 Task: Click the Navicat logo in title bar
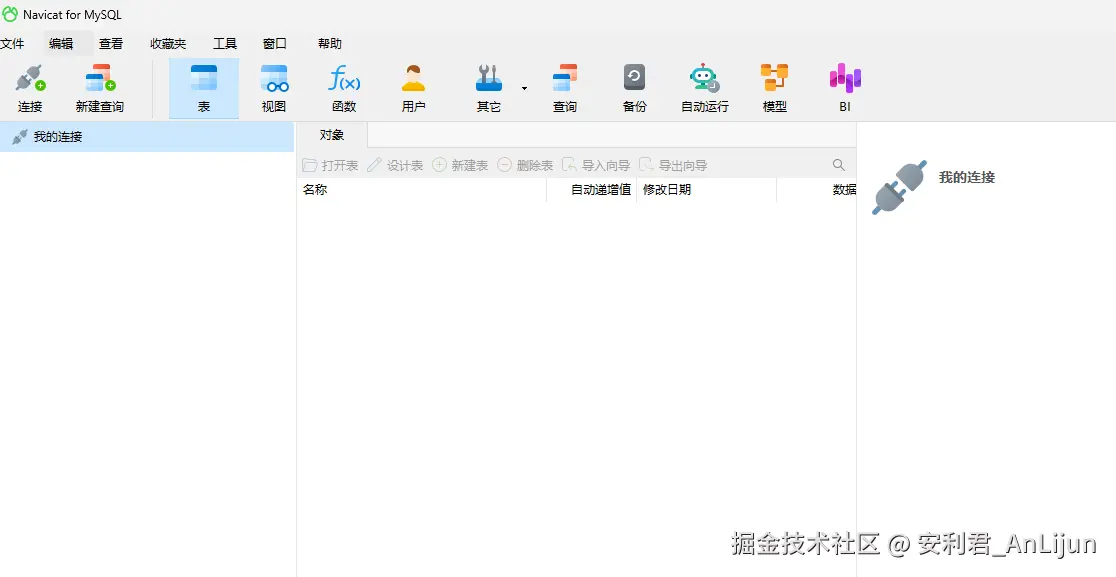point(10,14)
